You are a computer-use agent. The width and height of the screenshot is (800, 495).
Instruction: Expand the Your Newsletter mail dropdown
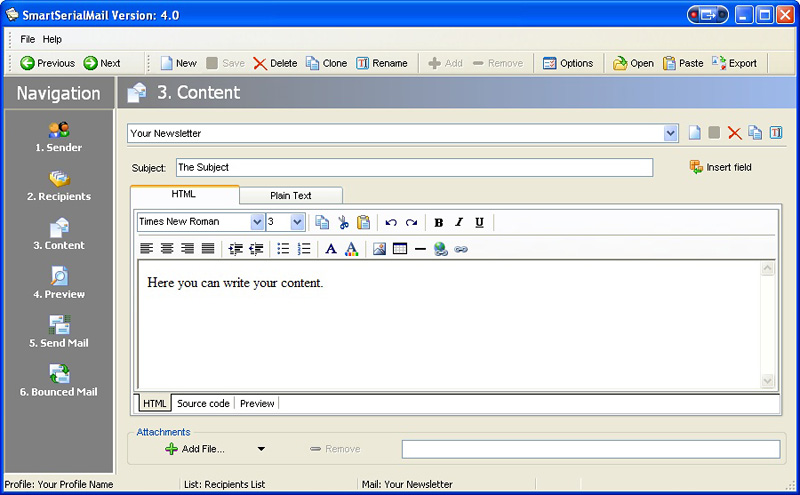point(670,134)
